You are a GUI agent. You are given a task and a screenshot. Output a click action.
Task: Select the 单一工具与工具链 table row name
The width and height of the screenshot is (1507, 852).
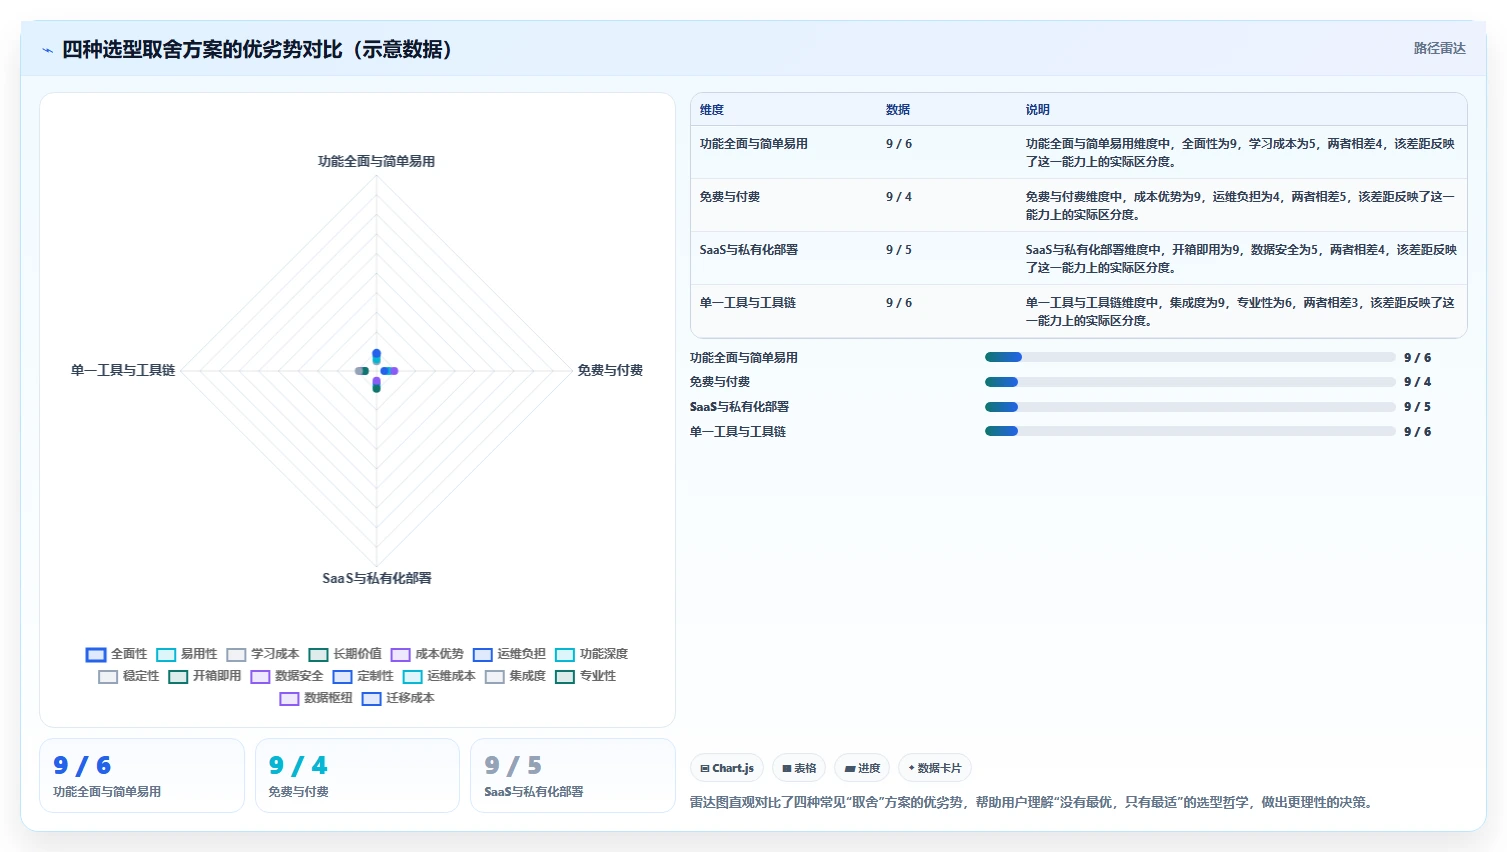(748, 303)
